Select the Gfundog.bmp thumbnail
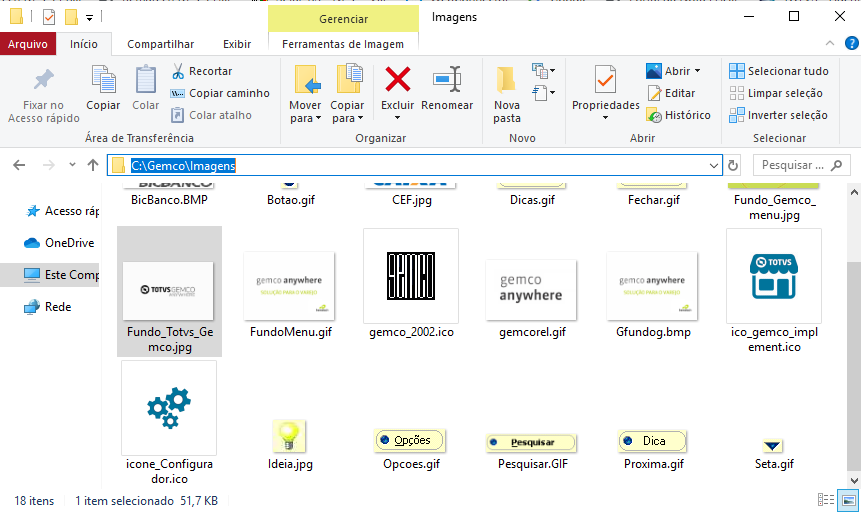 (652, 287)
